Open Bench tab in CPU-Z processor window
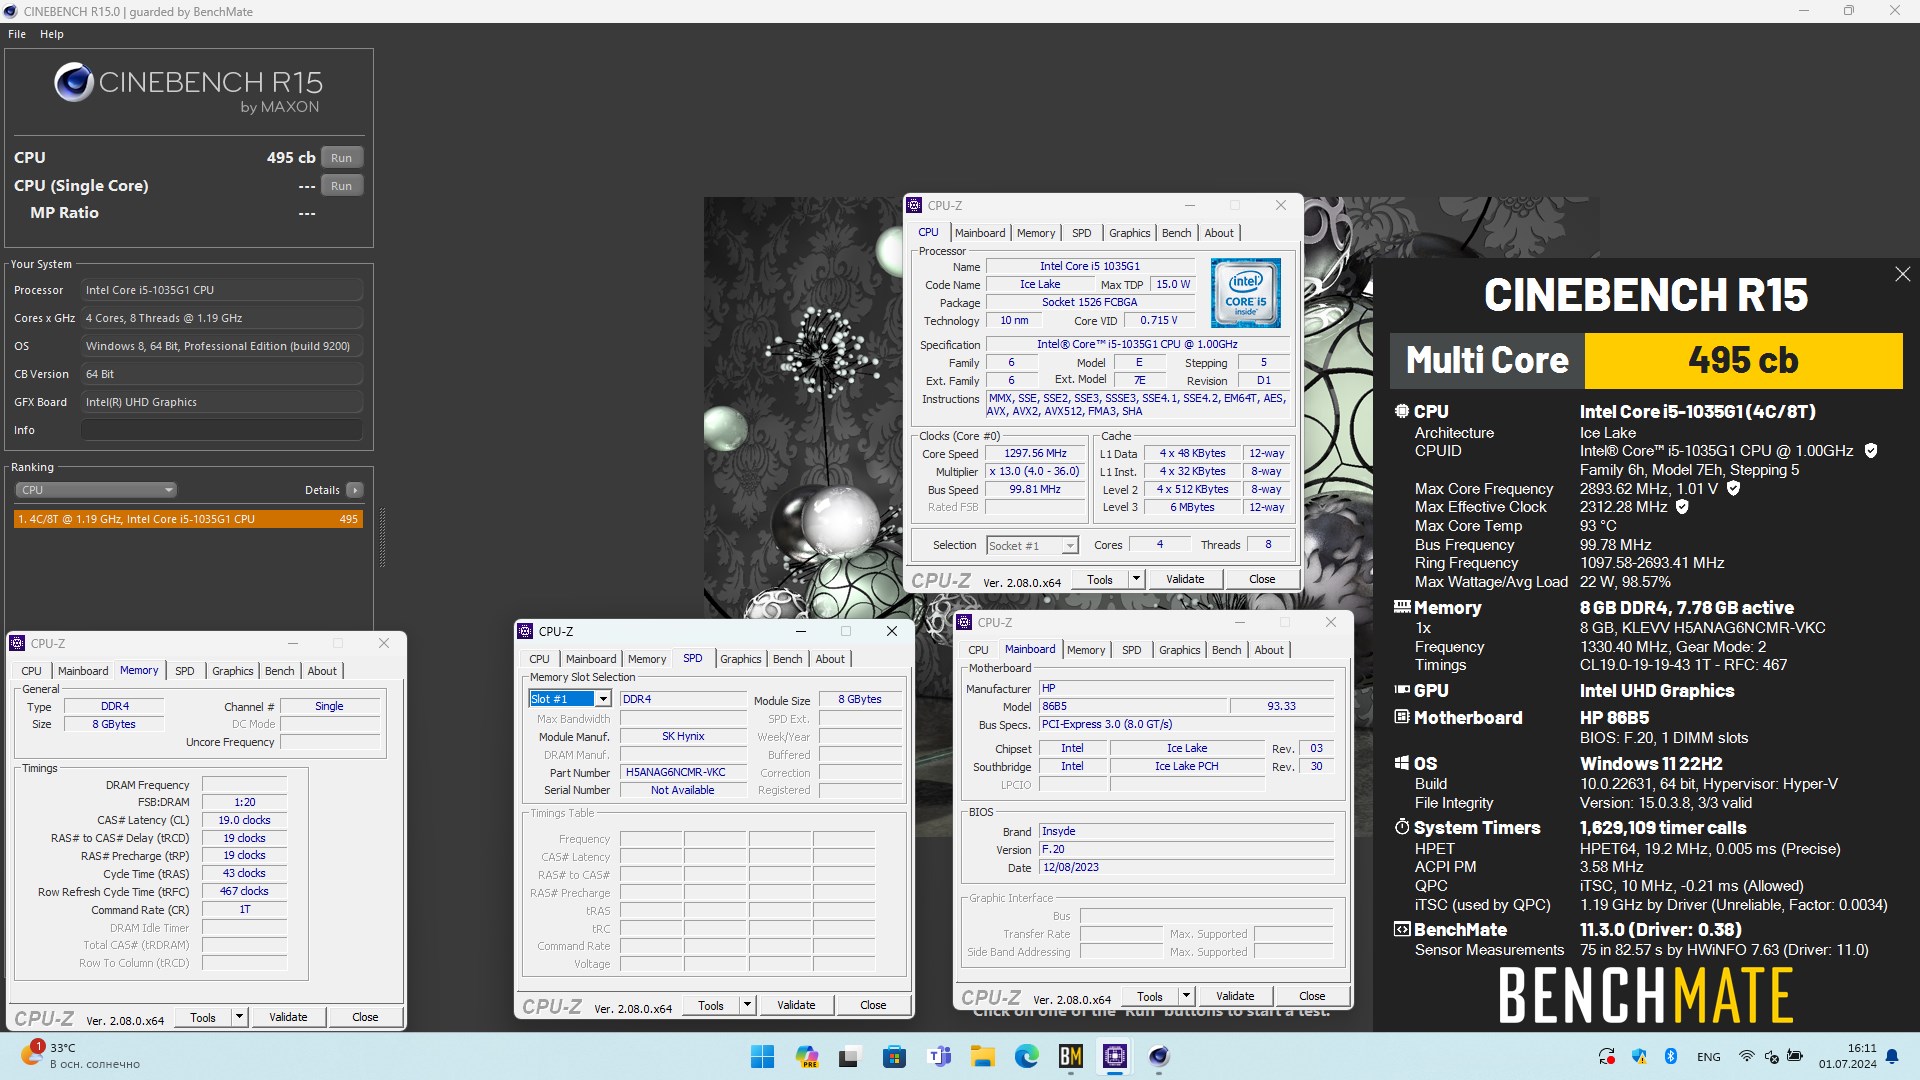This screenshot has height=1080, width=1920. point(1176,233)
